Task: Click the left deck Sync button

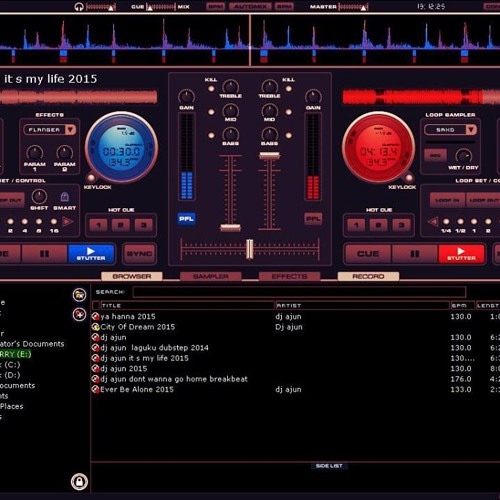Action: (x=139, y=254)
